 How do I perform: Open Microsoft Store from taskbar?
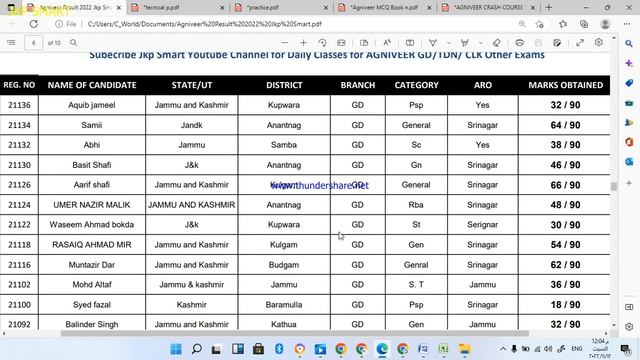point(258,349)
